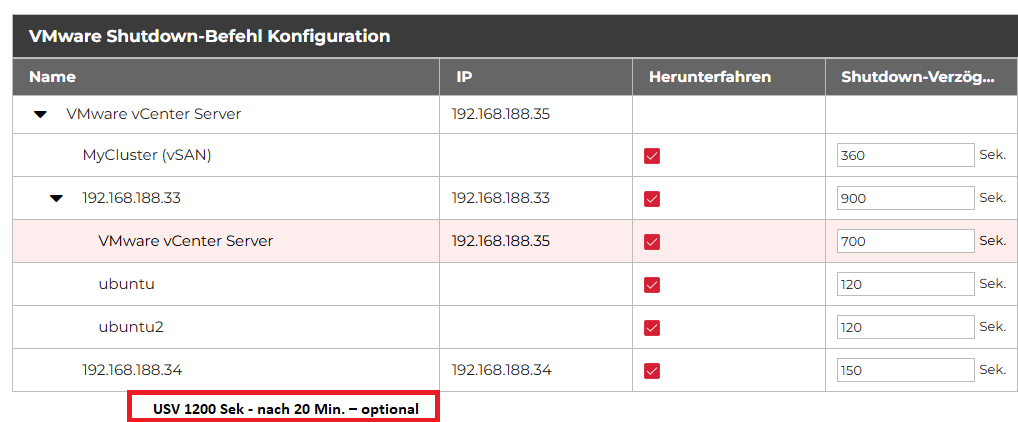Uncheck shutdown for MyCluster (vSAN)

point(652,156)
